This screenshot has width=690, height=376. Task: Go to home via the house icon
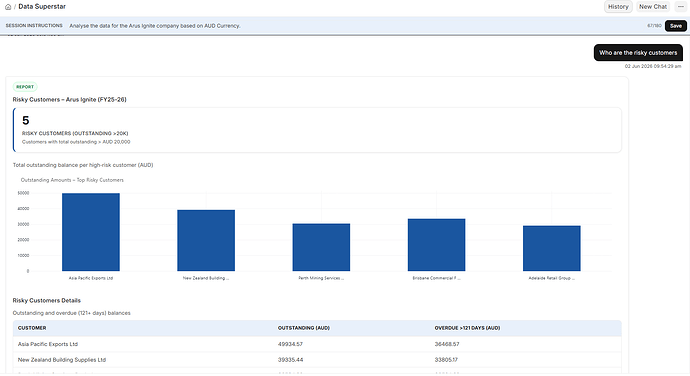tap(8, 7)
